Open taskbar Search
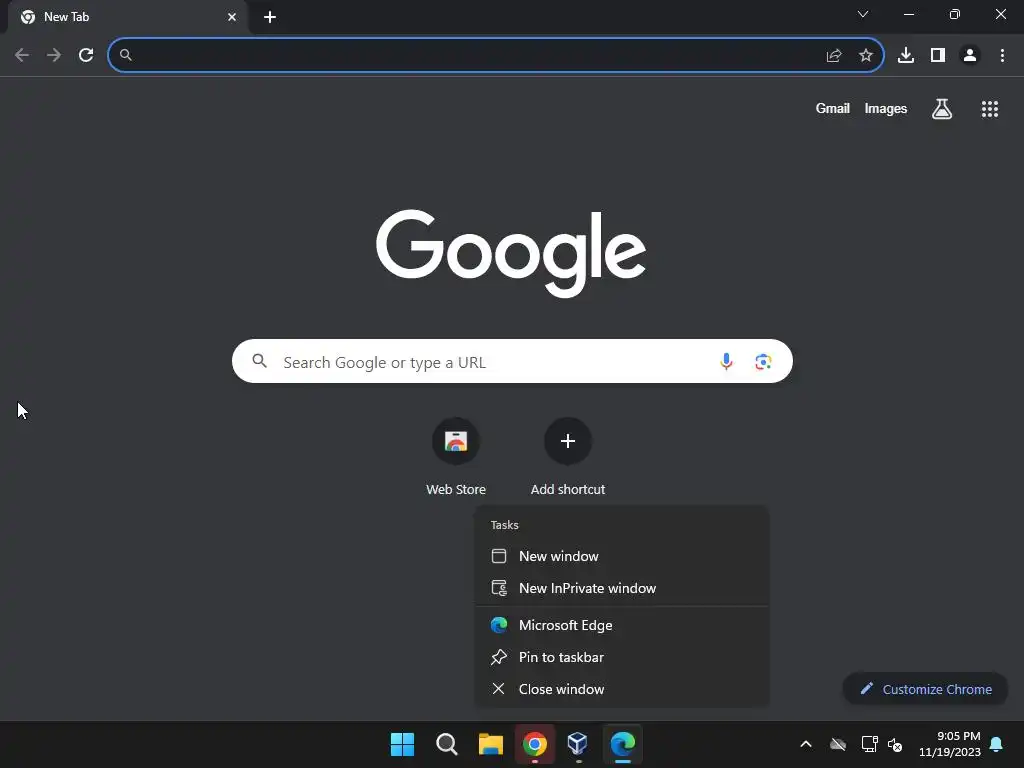1024x768 pixels. [x=447, y=744]
